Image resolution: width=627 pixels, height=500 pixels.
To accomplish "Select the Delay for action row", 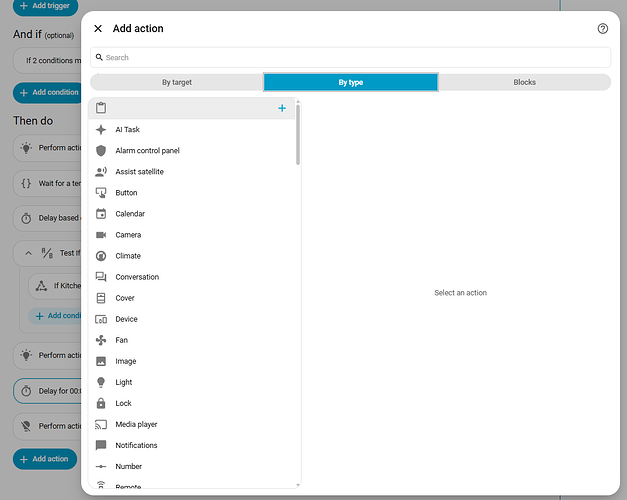I will coord(47,391).
